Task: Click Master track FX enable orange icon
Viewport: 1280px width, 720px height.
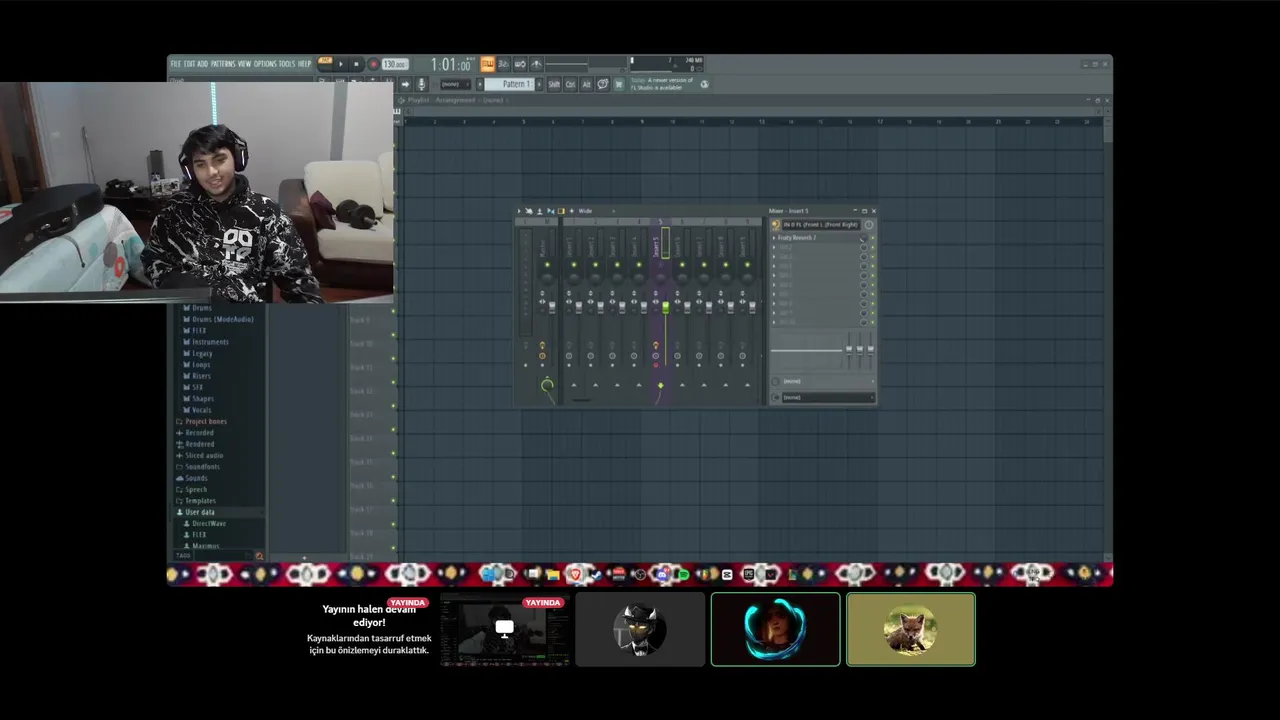Action: (542, 345)
